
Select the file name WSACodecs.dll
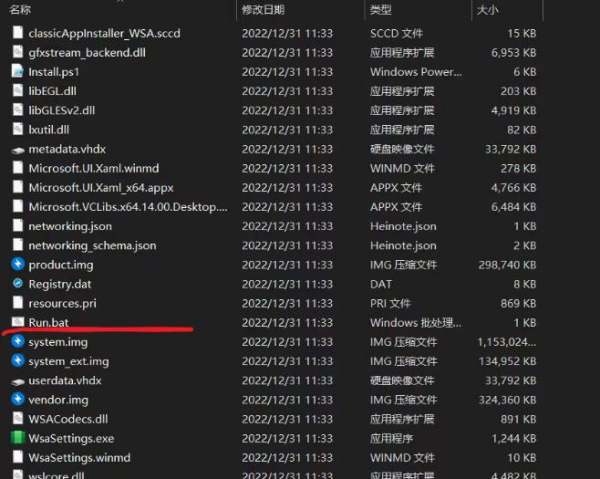(x=68, y=419)
